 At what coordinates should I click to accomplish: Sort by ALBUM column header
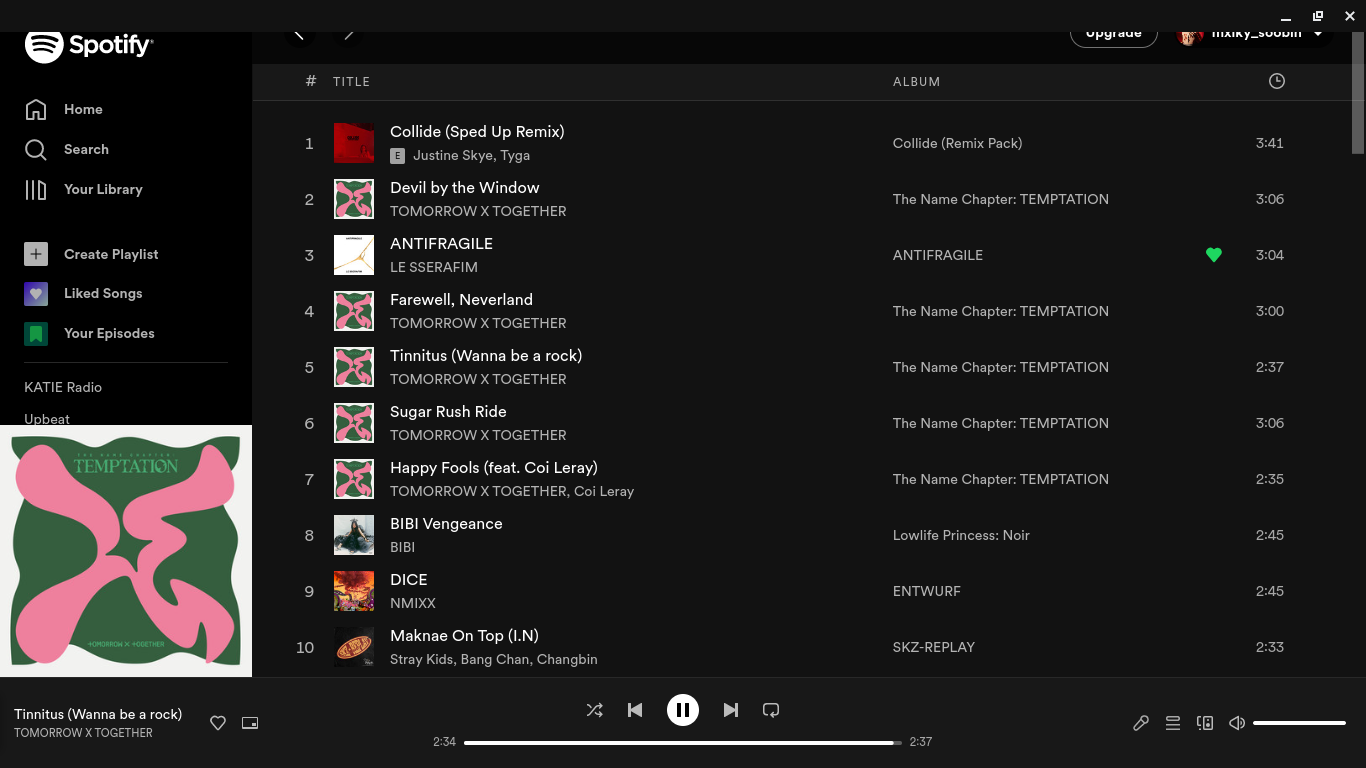tap(916, 82)
